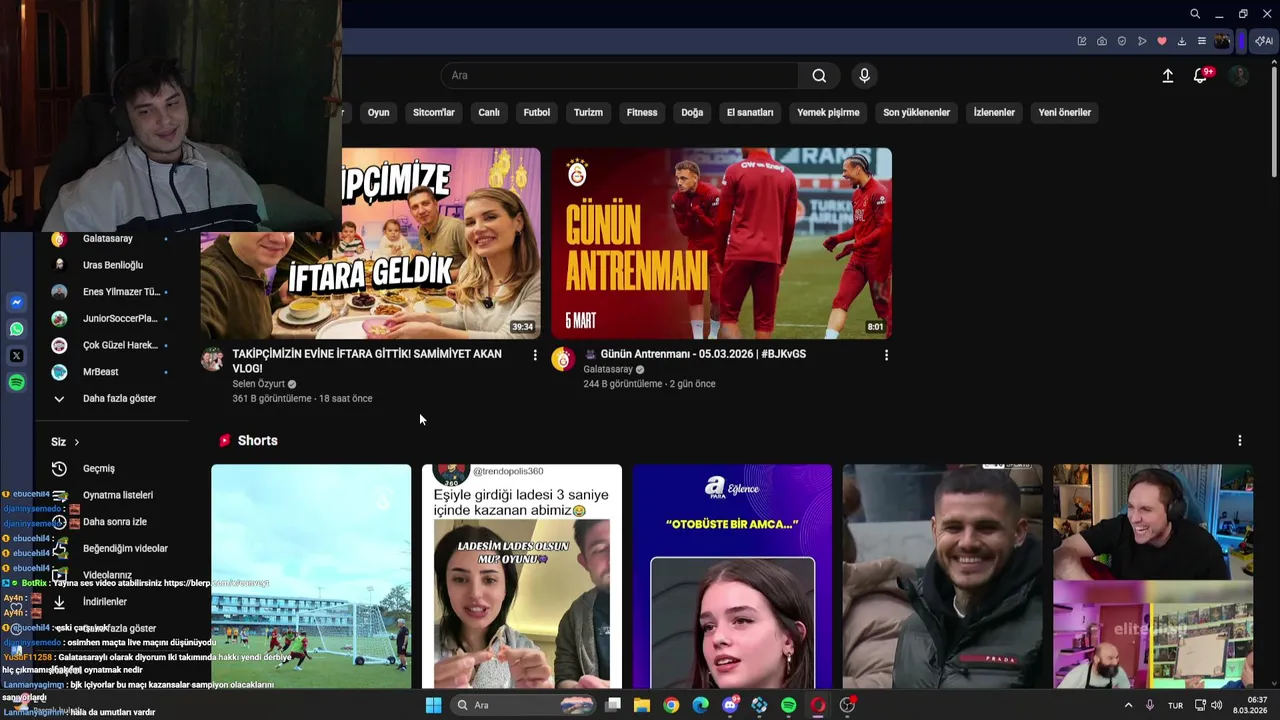
Task: Open the Otobüste Bir Amca Short
Action: click(x=732, y=576)
